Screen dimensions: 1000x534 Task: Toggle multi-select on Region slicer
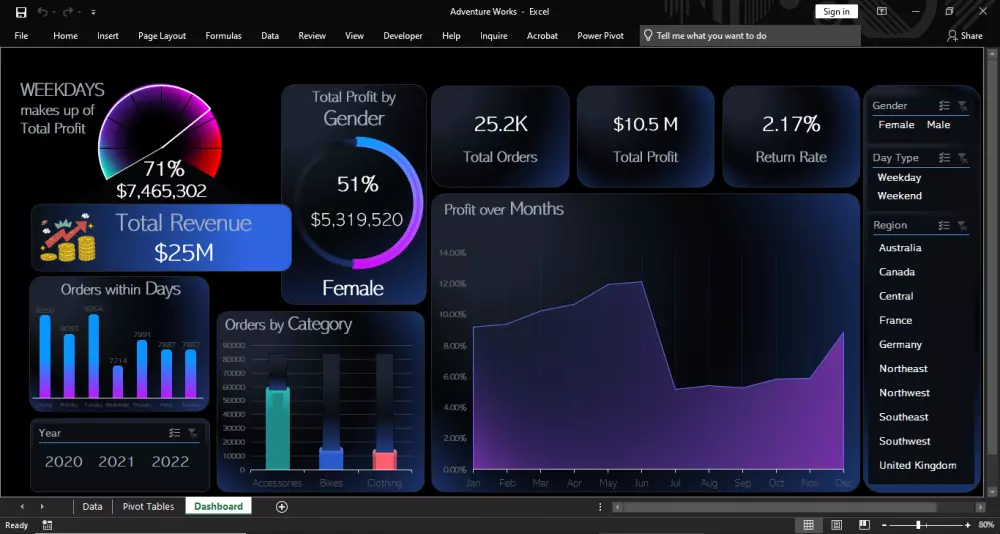point(945,225)
